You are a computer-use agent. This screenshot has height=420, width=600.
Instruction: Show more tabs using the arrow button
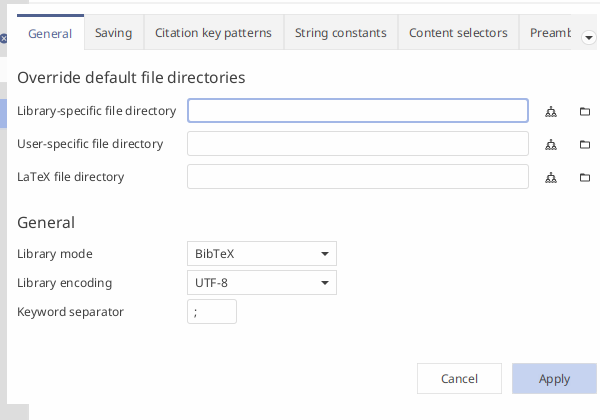point(589,37)
